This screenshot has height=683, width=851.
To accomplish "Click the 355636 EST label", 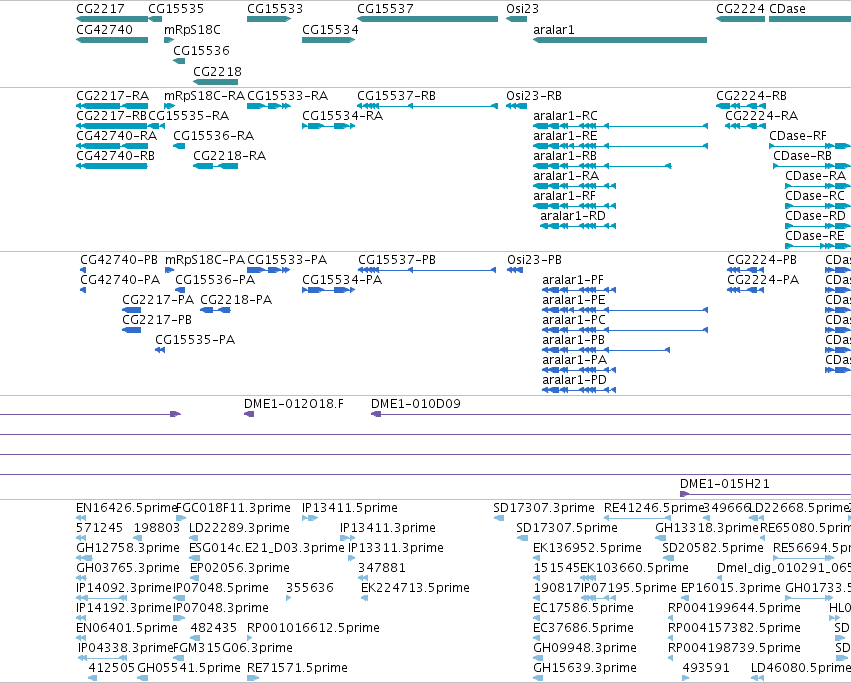I will tap(310, 588).
